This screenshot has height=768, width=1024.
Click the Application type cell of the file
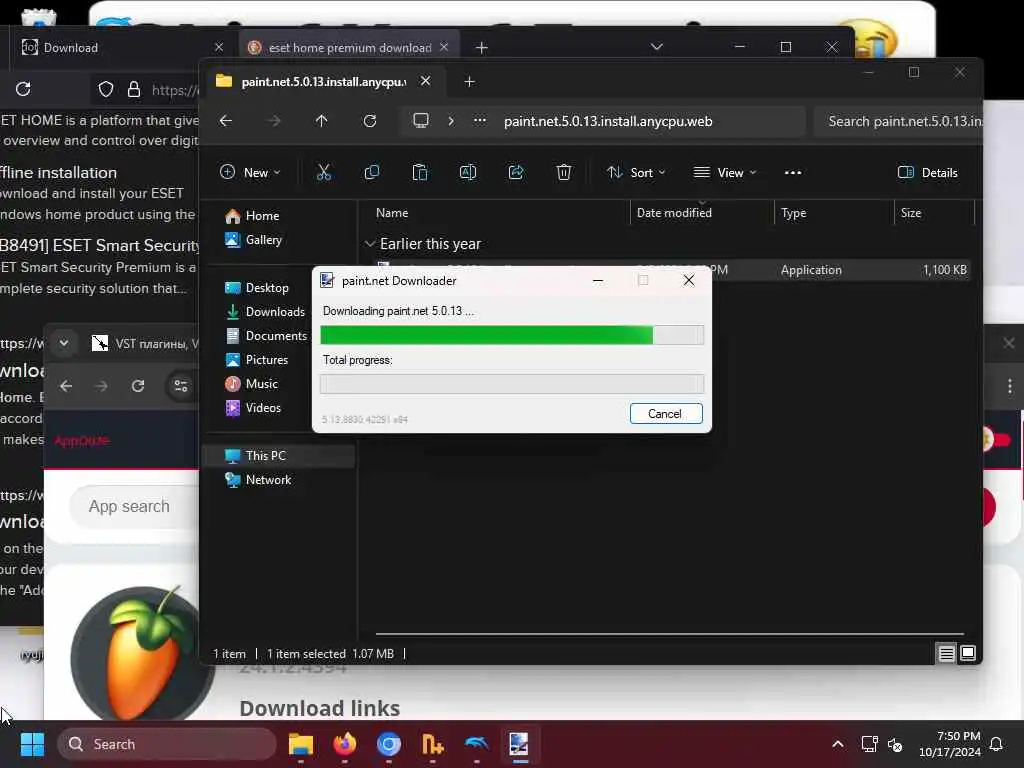pos(811,270)
